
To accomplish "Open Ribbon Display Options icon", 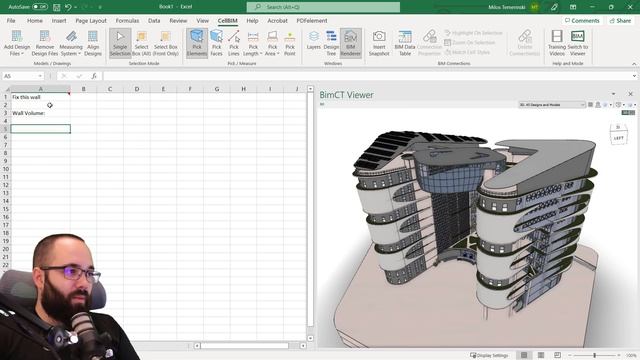I will tap(573, 7).
